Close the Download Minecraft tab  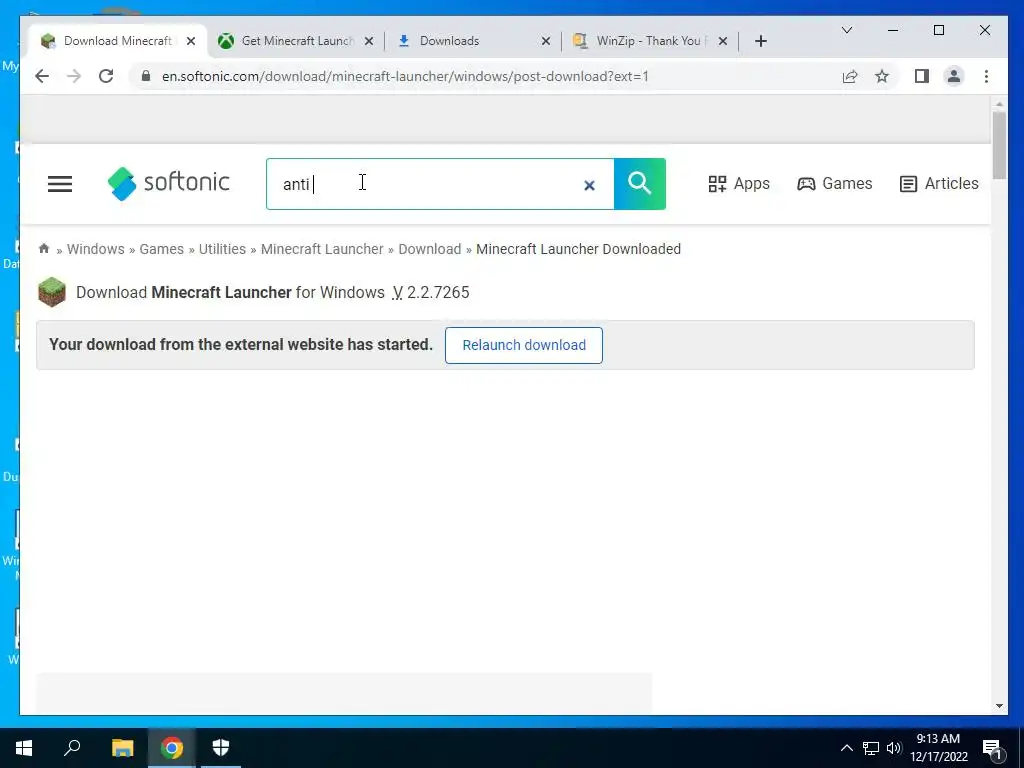point(191,41)
